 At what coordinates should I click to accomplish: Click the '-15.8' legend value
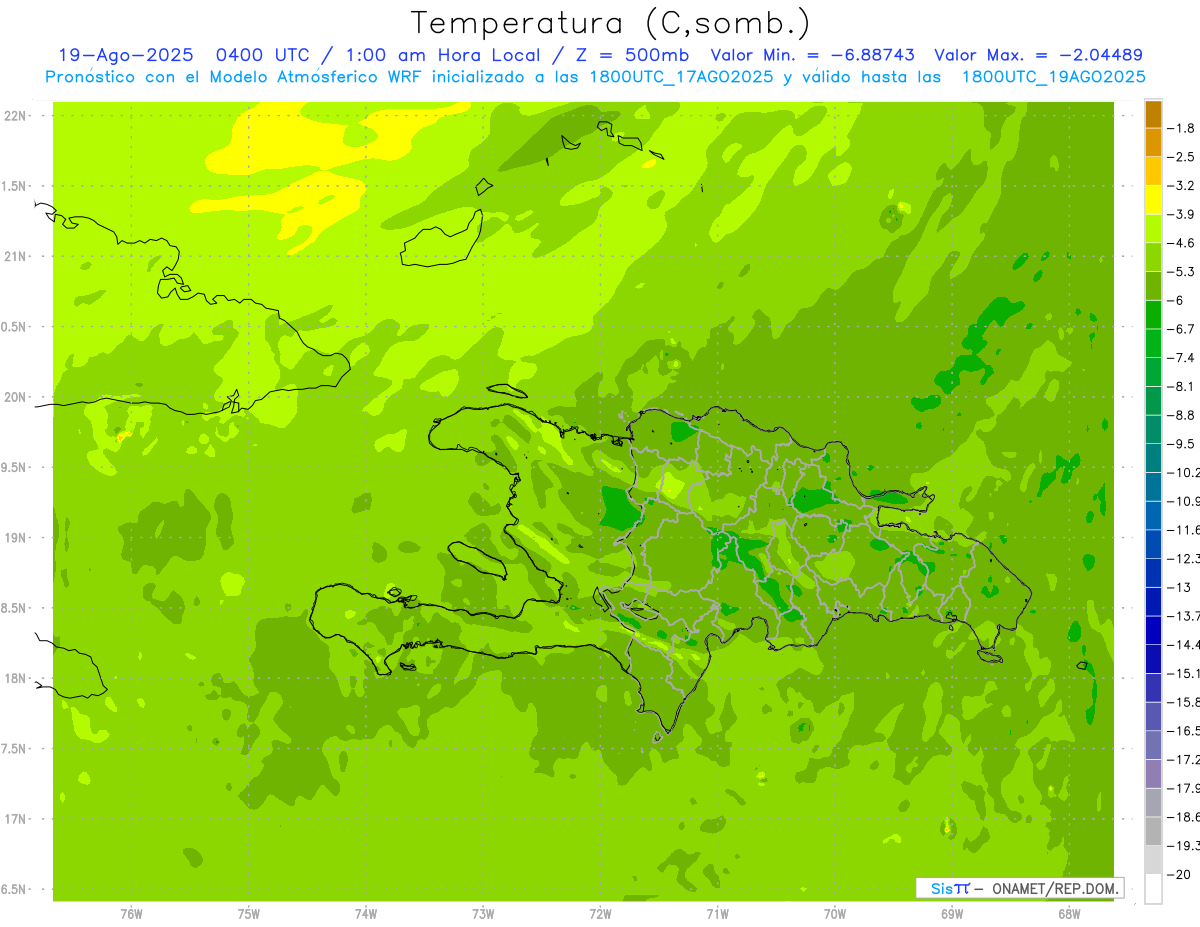[1182, 702]
